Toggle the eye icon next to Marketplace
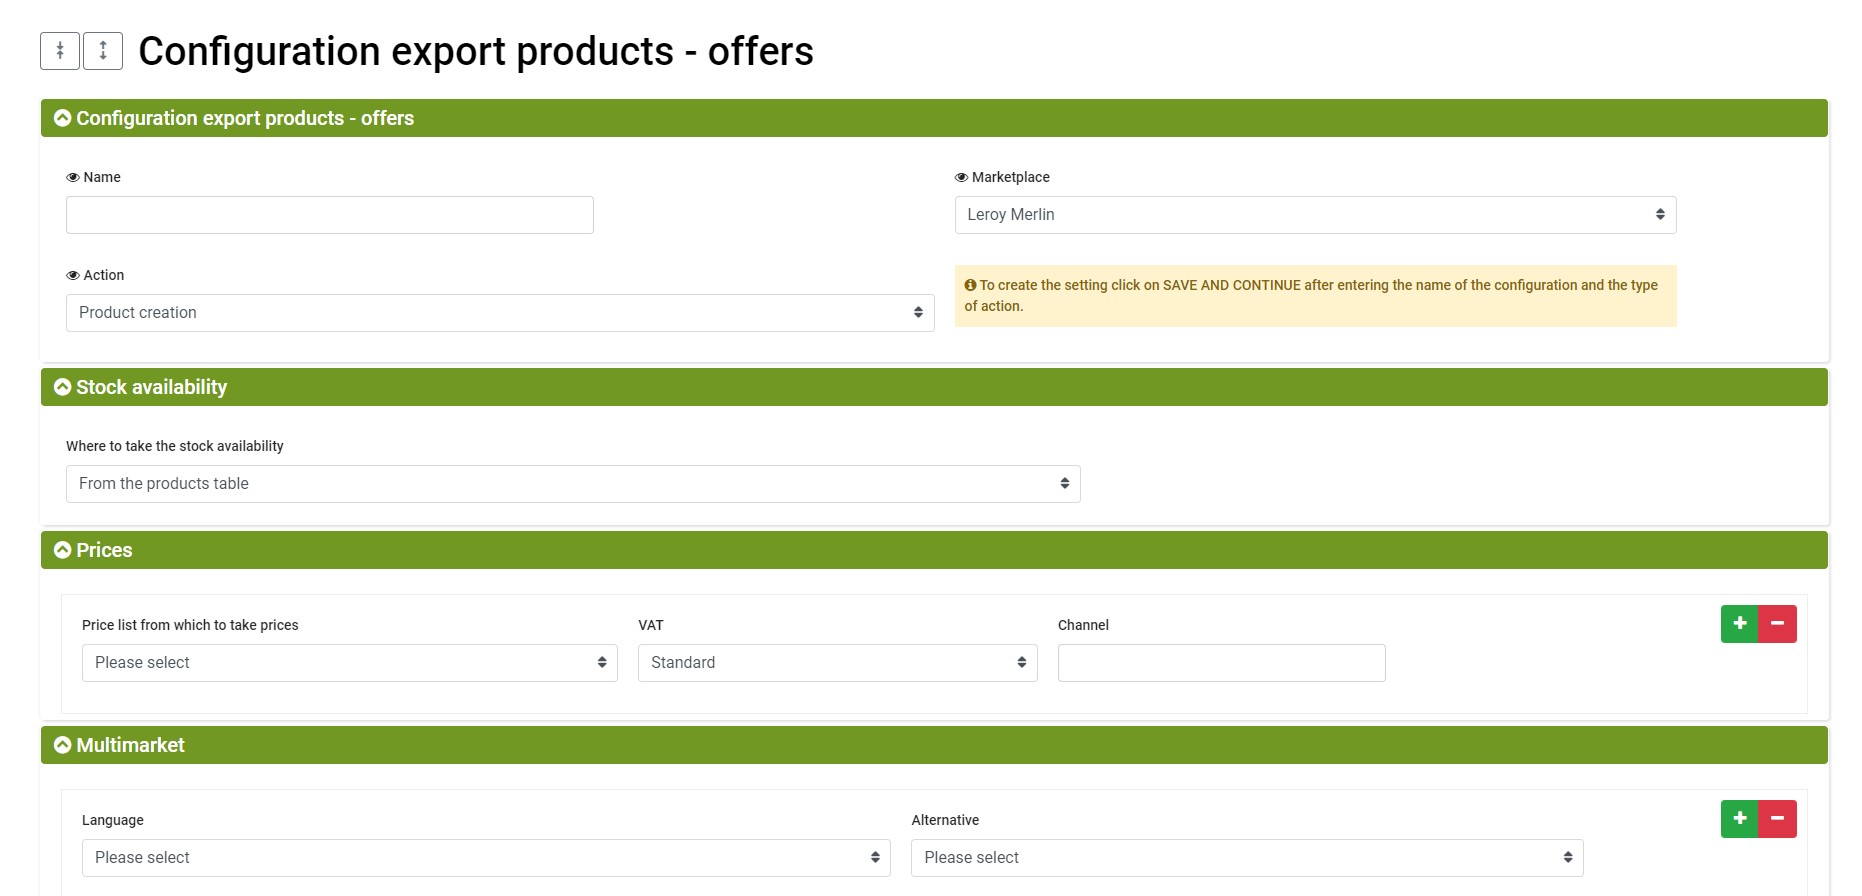 tap(961, 177)
